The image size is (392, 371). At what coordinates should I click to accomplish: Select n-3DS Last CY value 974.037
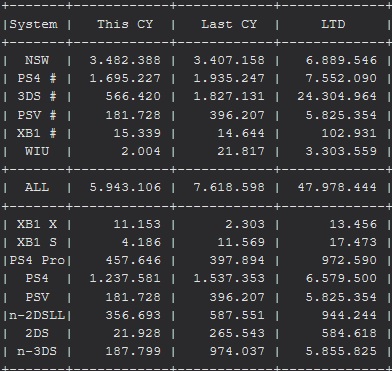click(237, 351)
